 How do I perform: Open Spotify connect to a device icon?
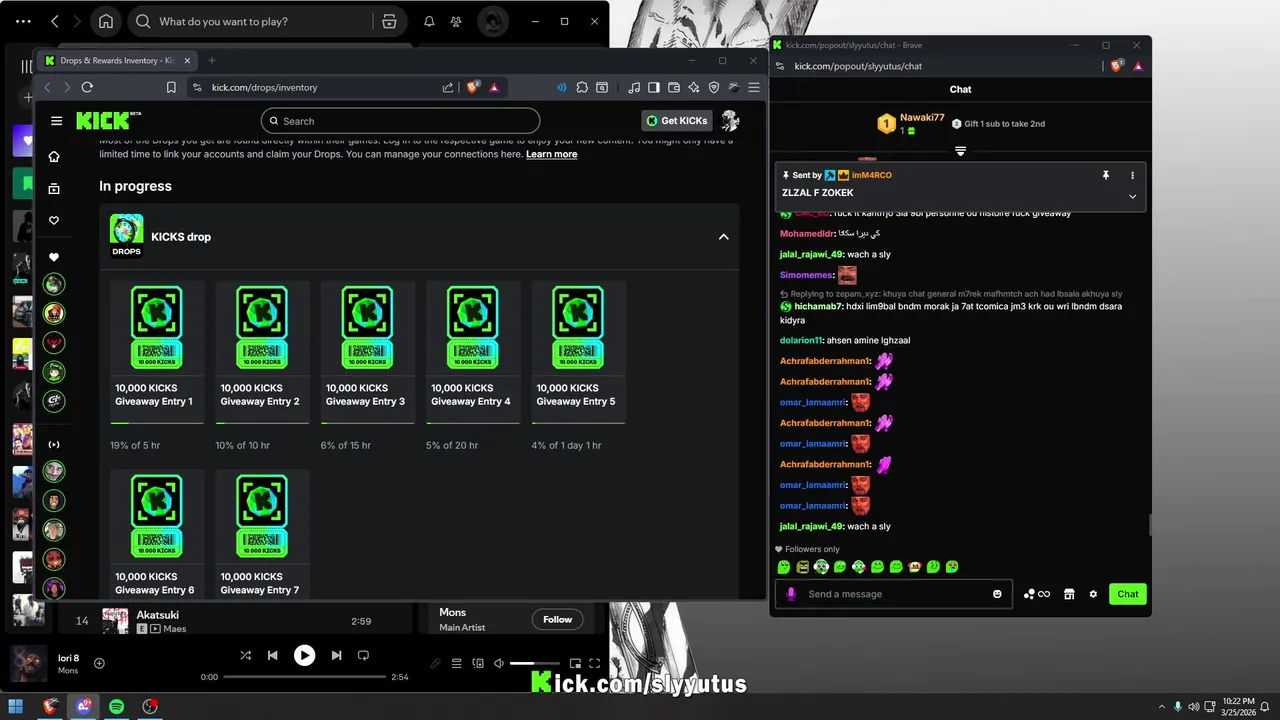[x=477, y=663]
